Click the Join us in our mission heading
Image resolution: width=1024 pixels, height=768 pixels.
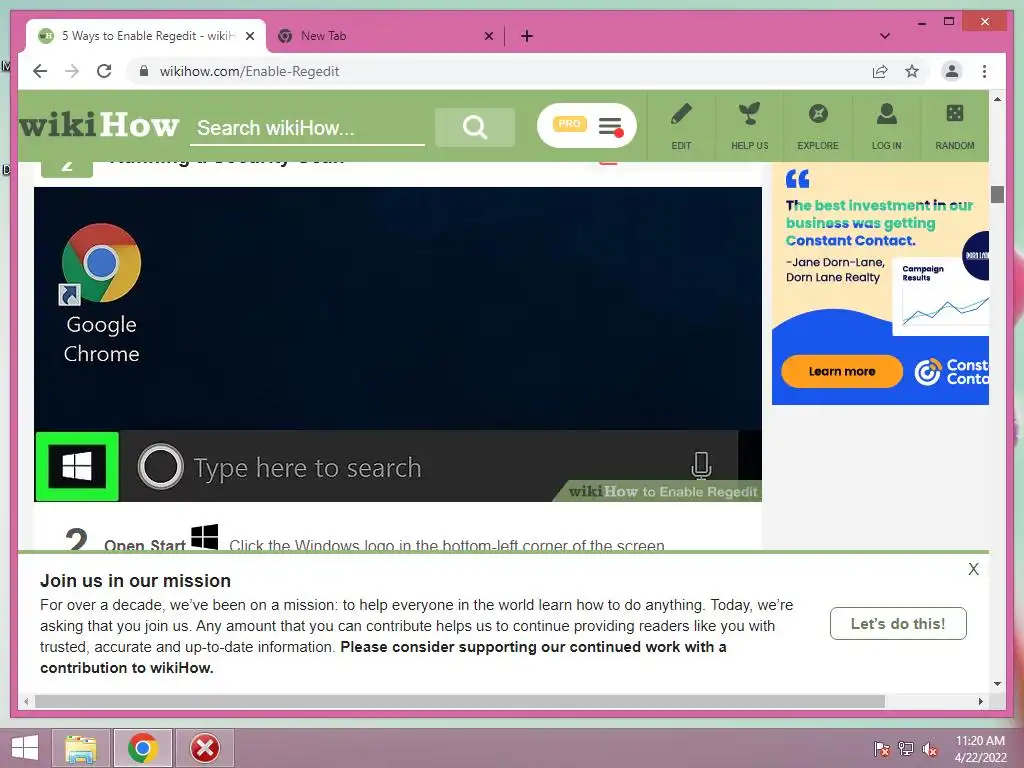pos(135,581)
